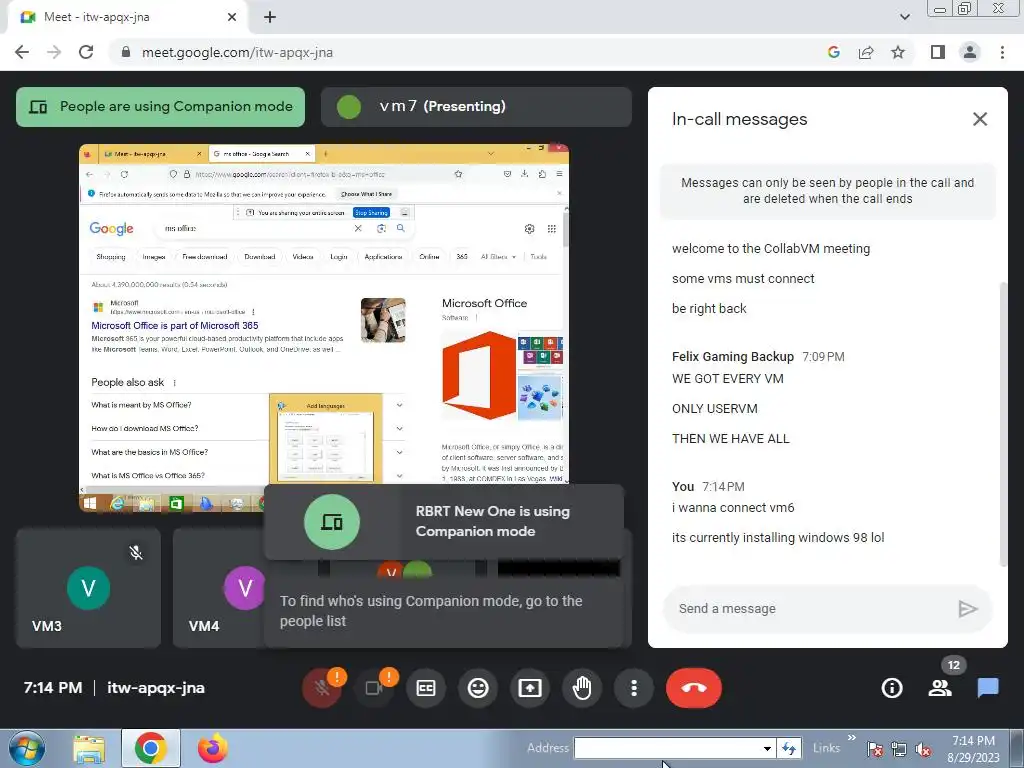1024x768 pixels.
Task: Select the VM4 participant tile
Action: pyautogui.click(x=219, y=588)
